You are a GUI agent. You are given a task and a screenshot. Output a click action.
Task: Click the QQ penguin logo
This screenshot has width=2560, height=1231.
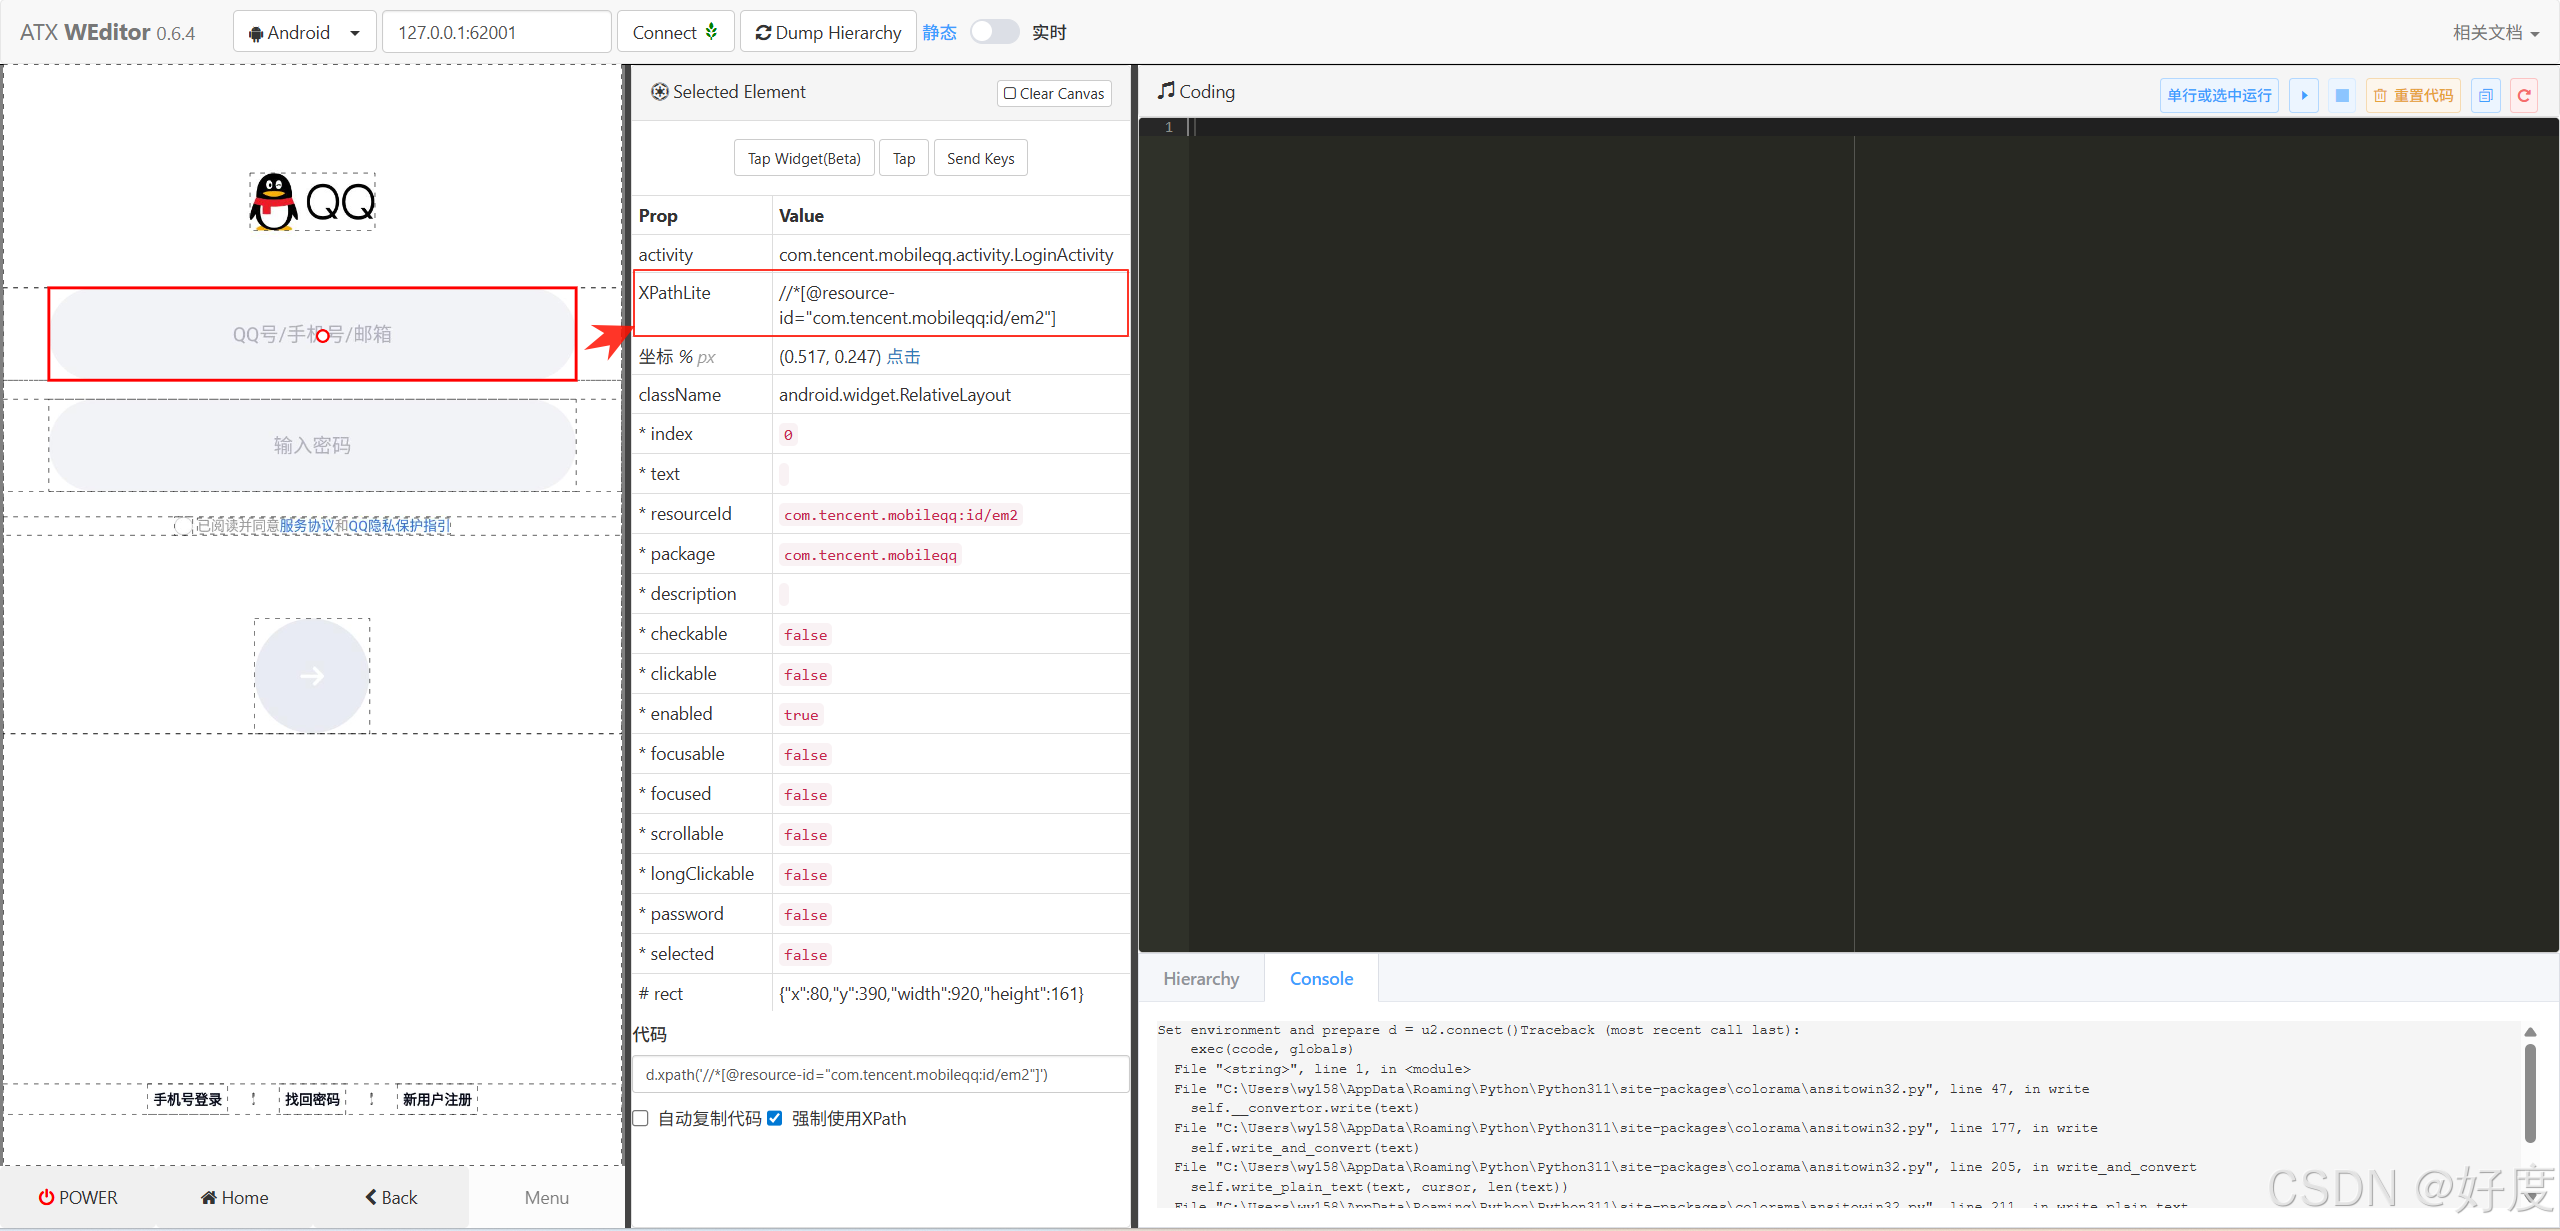coord(273,202)
